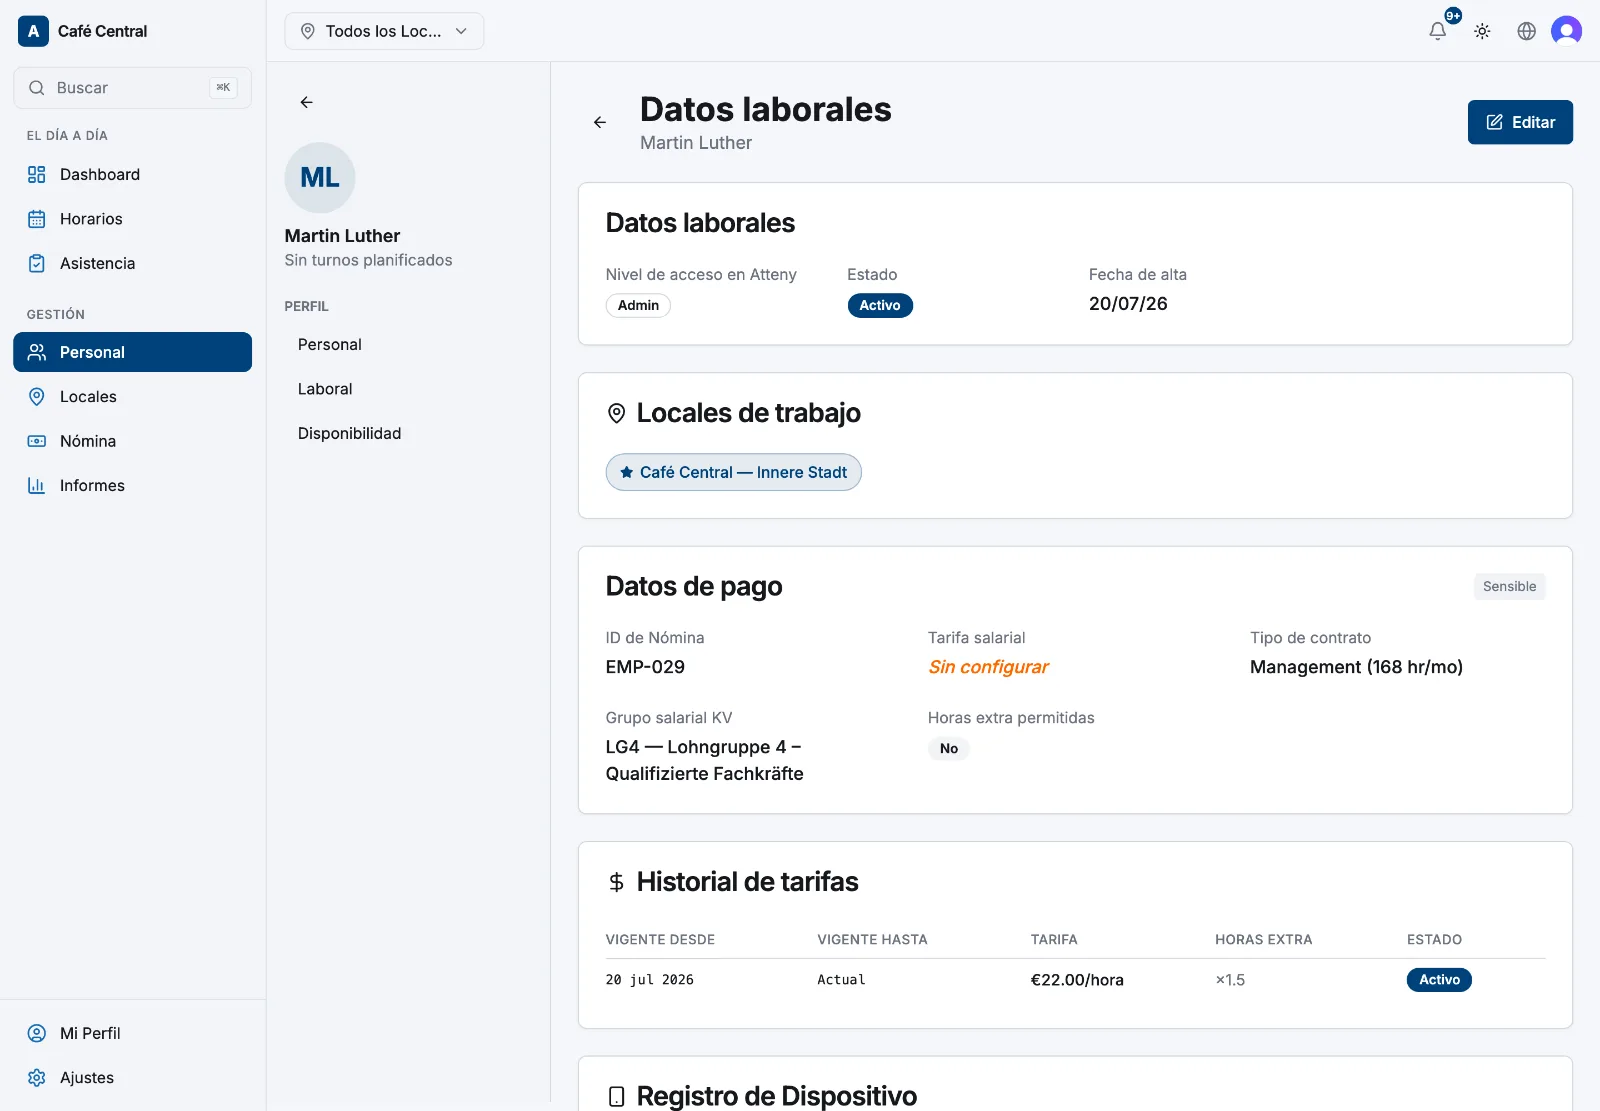Open the user avatar menu
Viewport: 1600px width, 1111px height.
pyautogui.click(x=1566, y=31)
